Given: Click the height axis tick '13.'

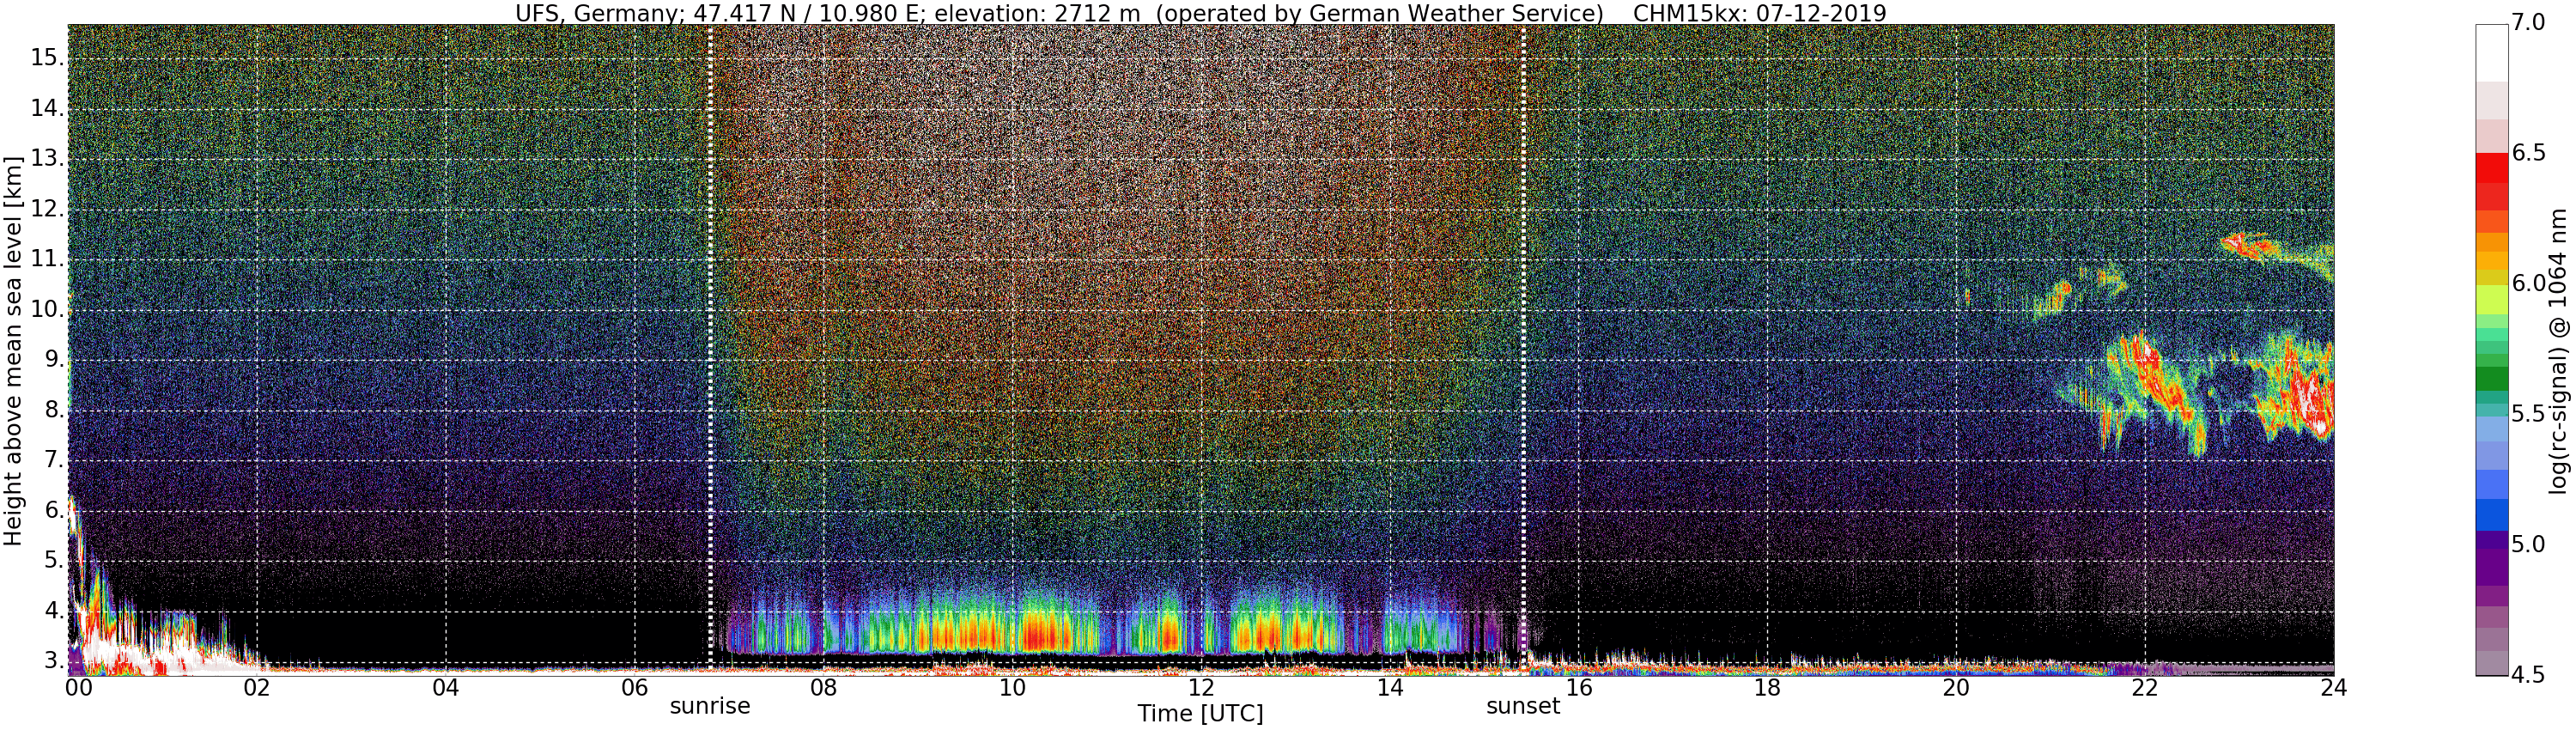Looking at the screenshot, I should click(47, 158).
